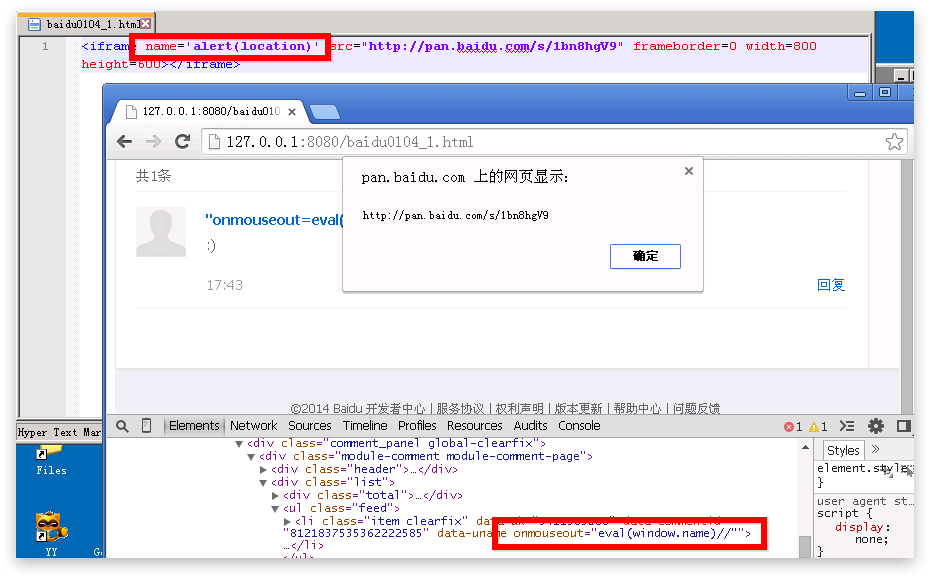
Task: Collapse the list div node
Action: pos(263,483)
